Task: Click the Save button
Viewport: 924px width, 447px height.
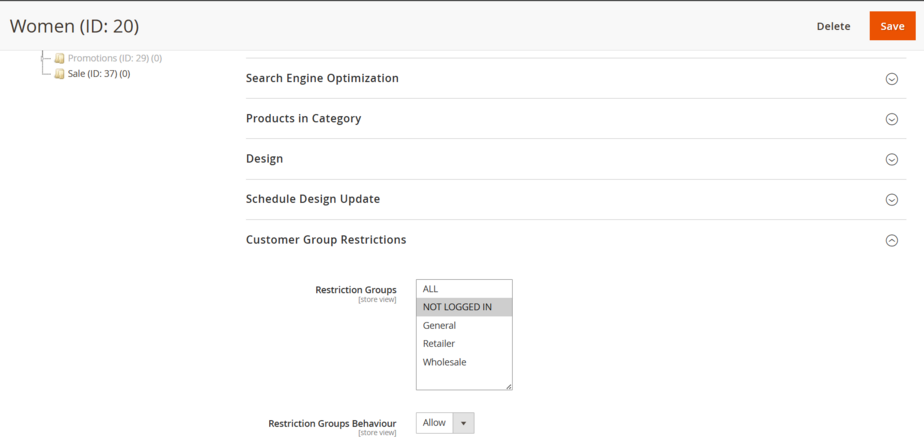Action: pyautogui.click(x=892, y=26)
